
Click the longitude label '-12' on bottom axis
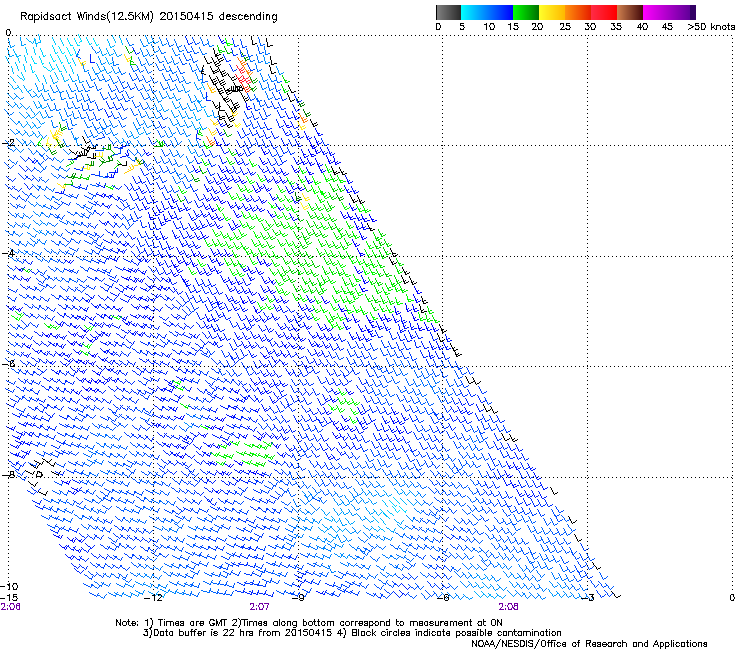pos(153,598)
